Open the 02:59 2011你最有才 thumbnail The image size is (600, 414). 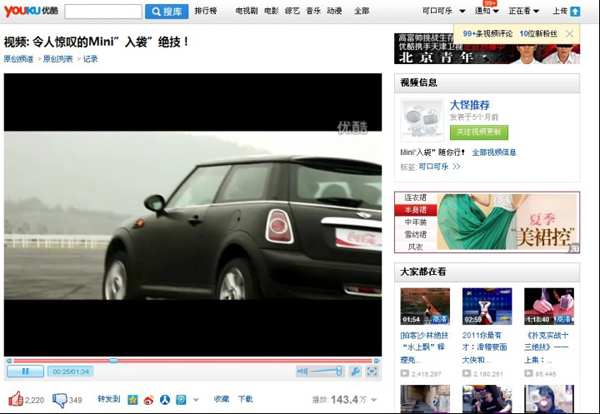(487, 306)
